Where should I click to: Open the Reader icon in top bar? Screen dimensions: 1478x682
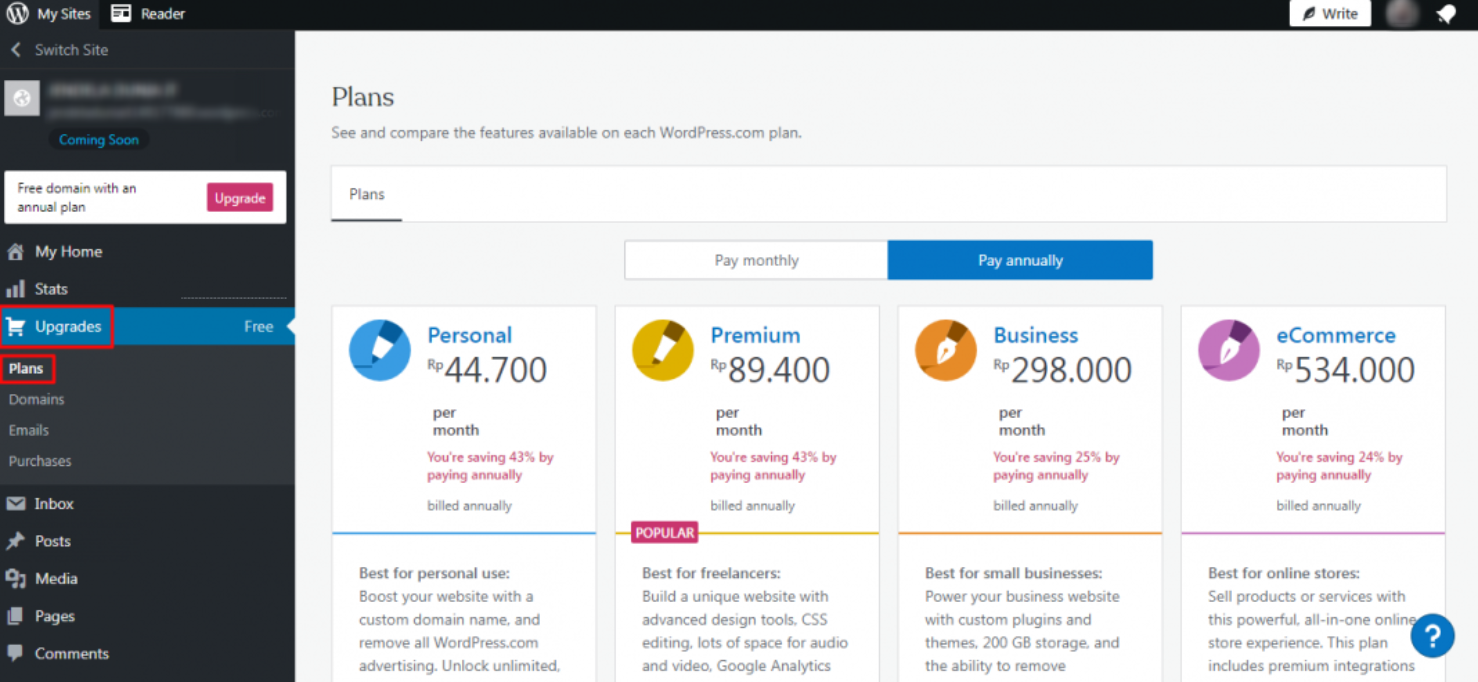click(121, 14)
